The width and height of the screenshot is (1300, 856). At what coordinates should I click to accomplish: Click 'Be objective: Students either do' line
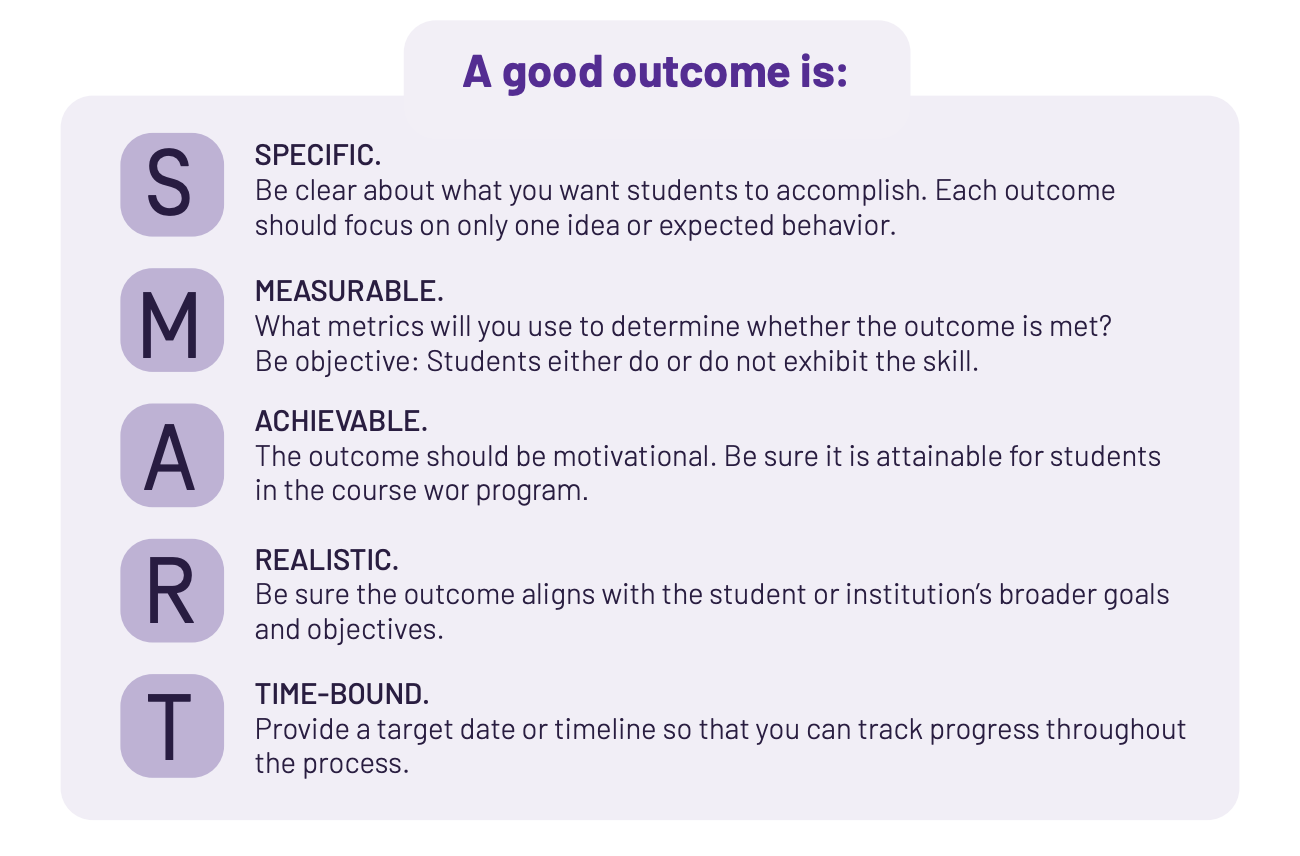tap(617, 361)
